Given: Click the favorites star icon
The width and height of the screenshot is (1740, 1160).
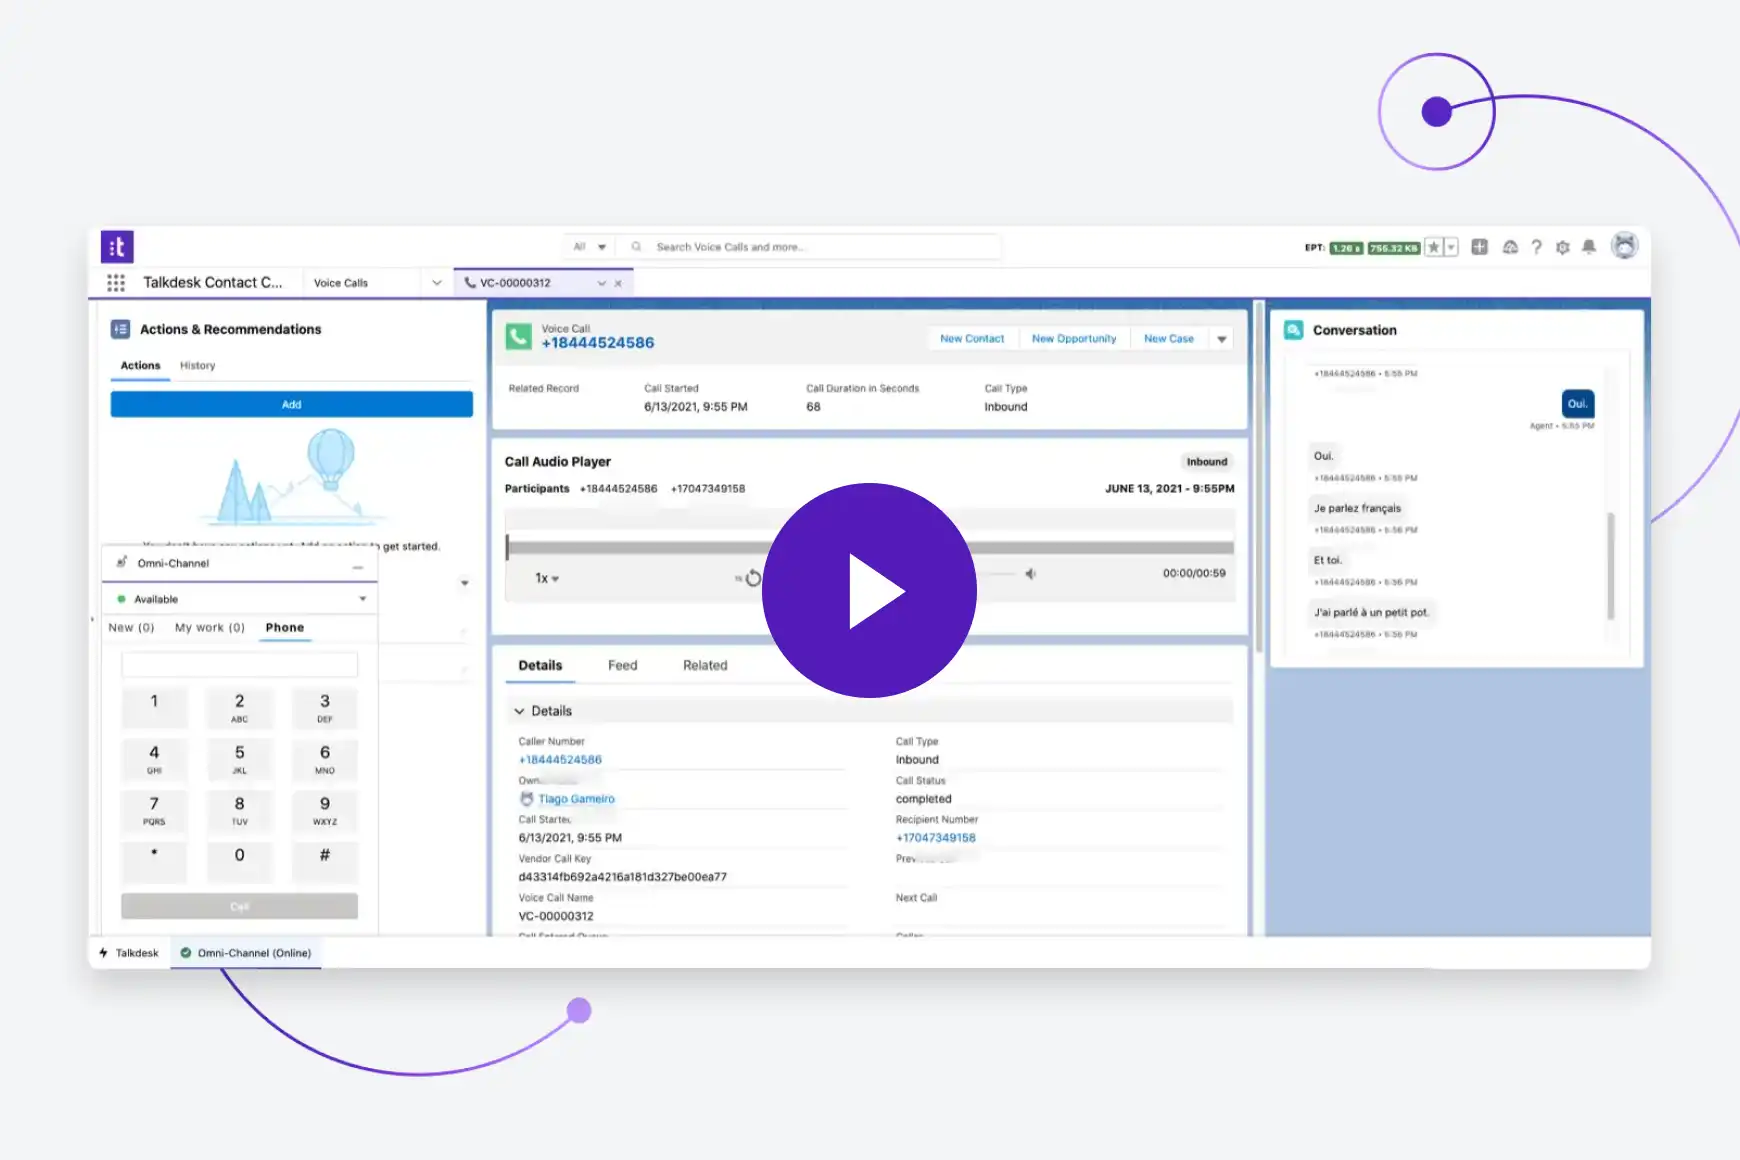Looking at the screenshot, I should 1434,247.
